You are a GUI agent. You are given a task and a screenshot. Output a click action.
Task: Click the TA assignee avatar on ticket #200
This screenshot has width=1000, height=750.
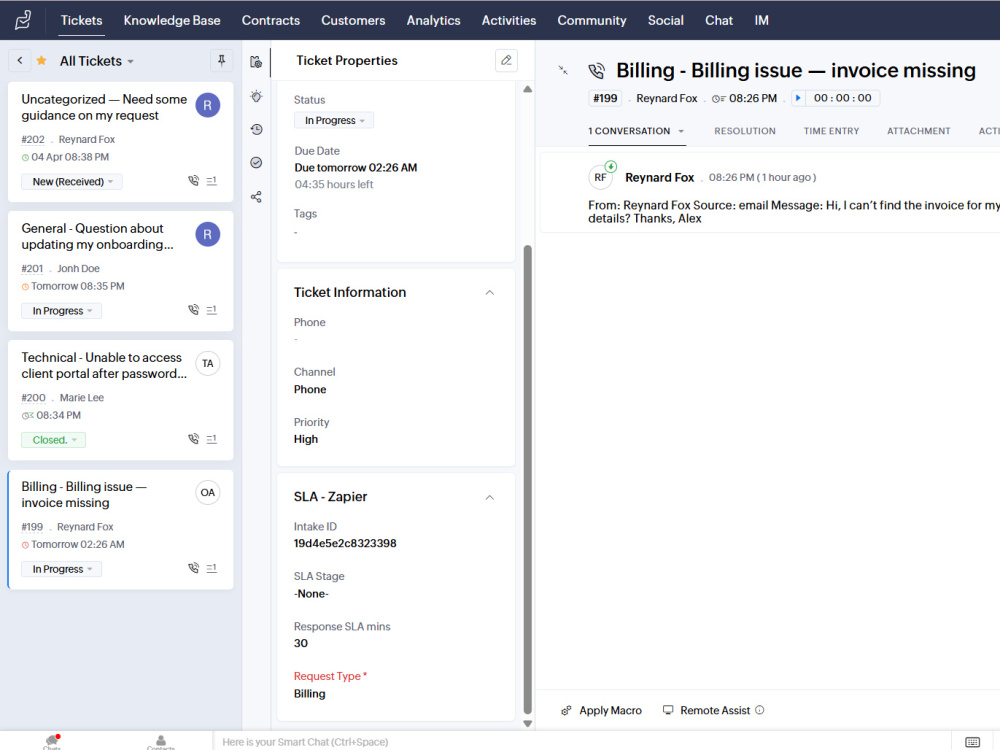point(208,364)
